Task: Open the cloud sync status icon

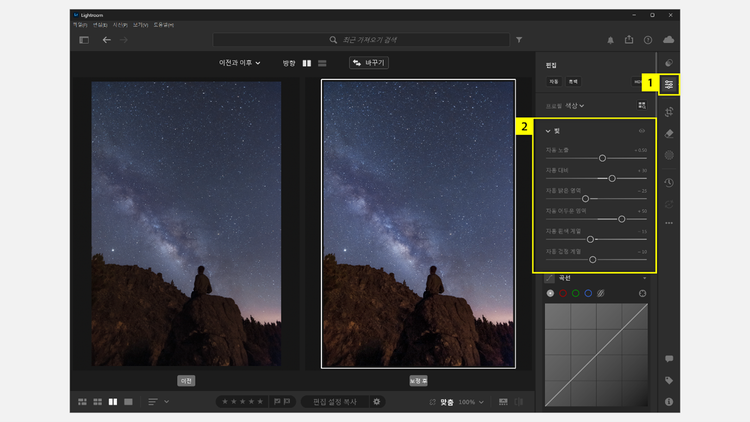Action: point(668,40)
